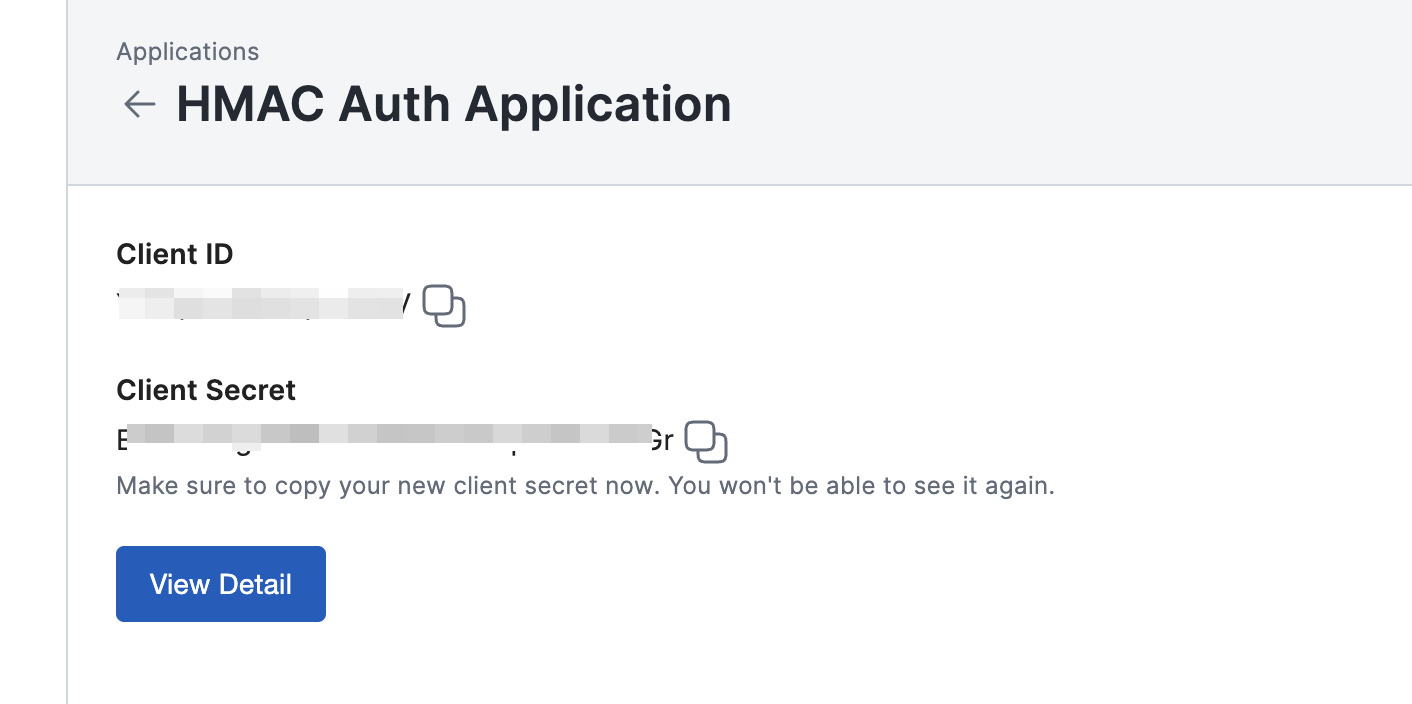Open the View Detail button
The width and height of the screenshot is (1412, 704).
point(221,584)
